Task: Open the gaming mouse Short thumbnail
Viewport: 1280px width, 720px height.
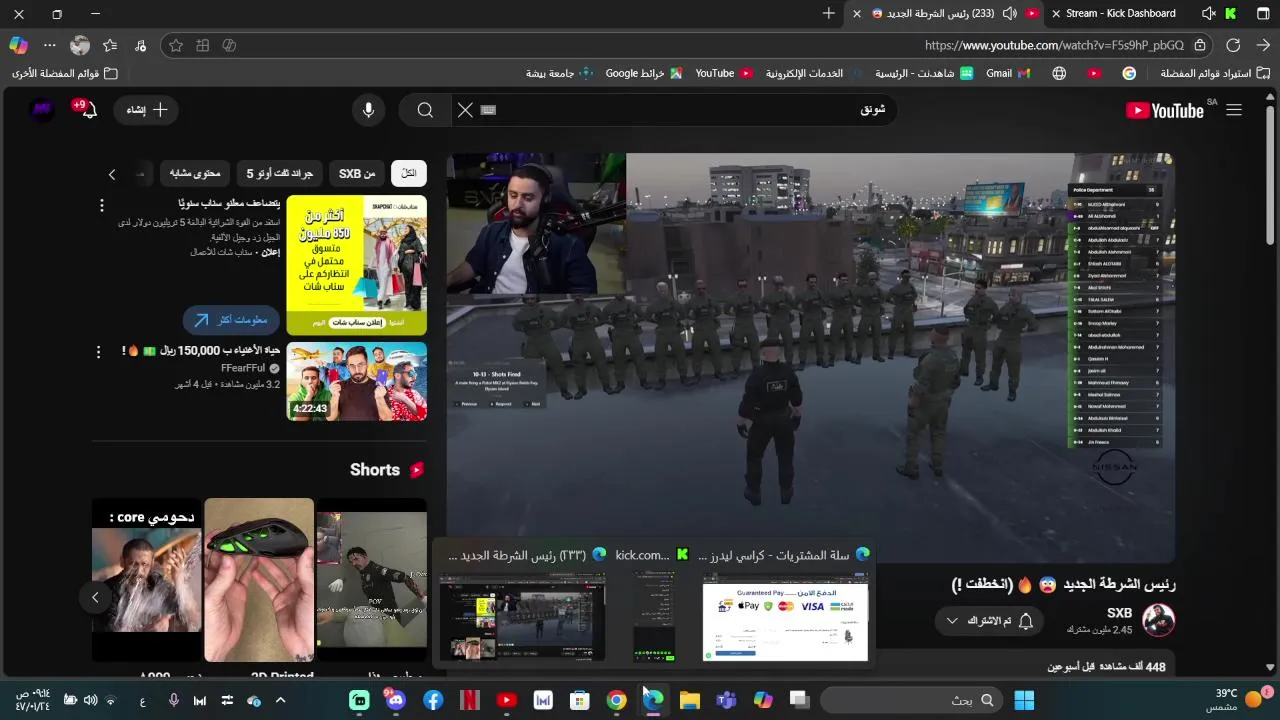Action: click(259, 580)
